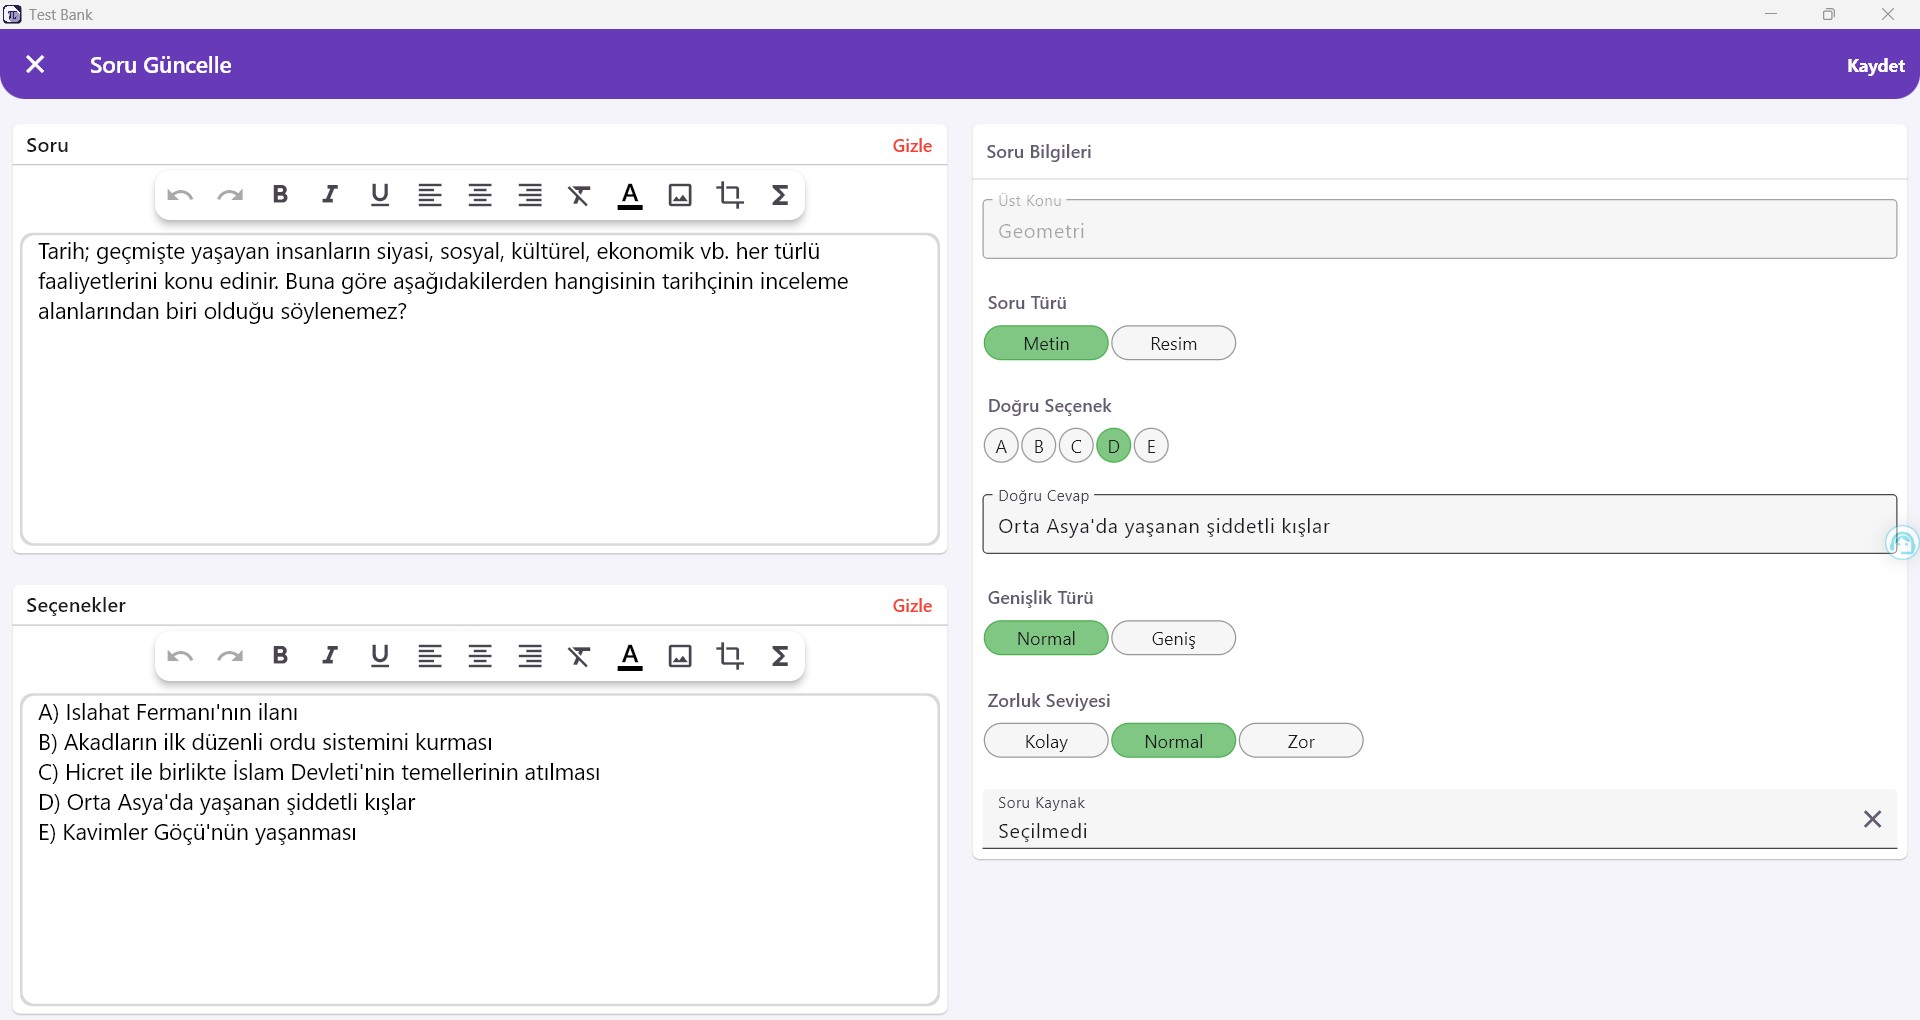Toggle underline in the Soru toolbar
1920x1020 pixels.
coord(380,195)
